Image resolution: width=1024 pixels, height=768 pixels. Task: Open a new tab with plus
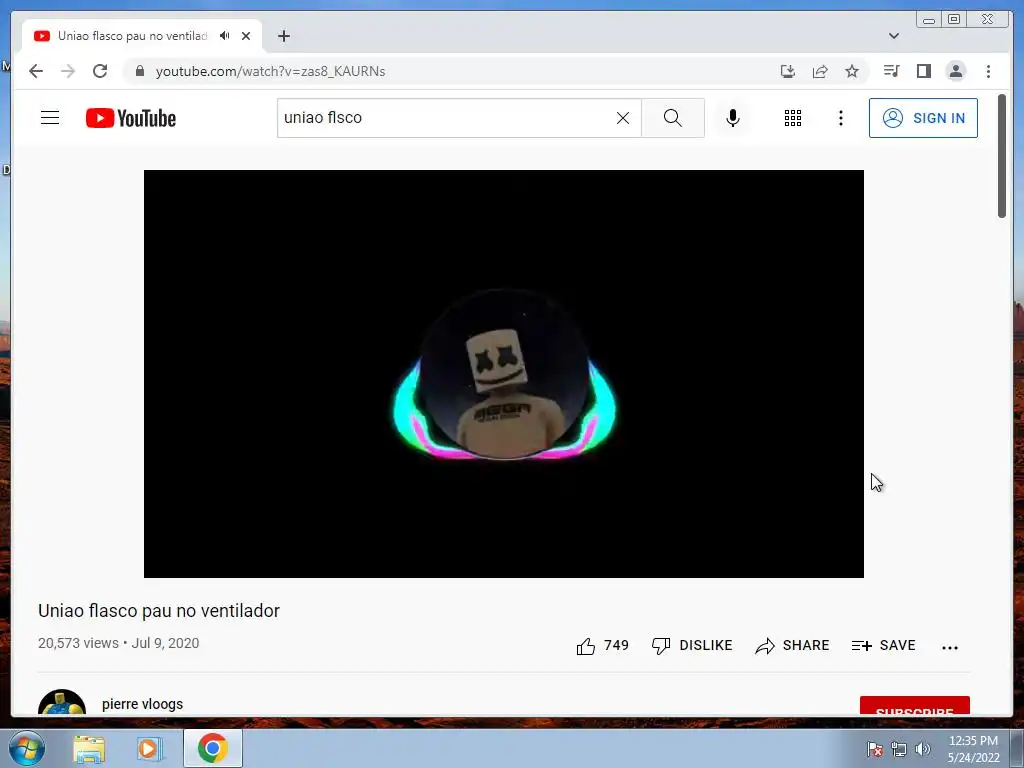click(283, 36)
